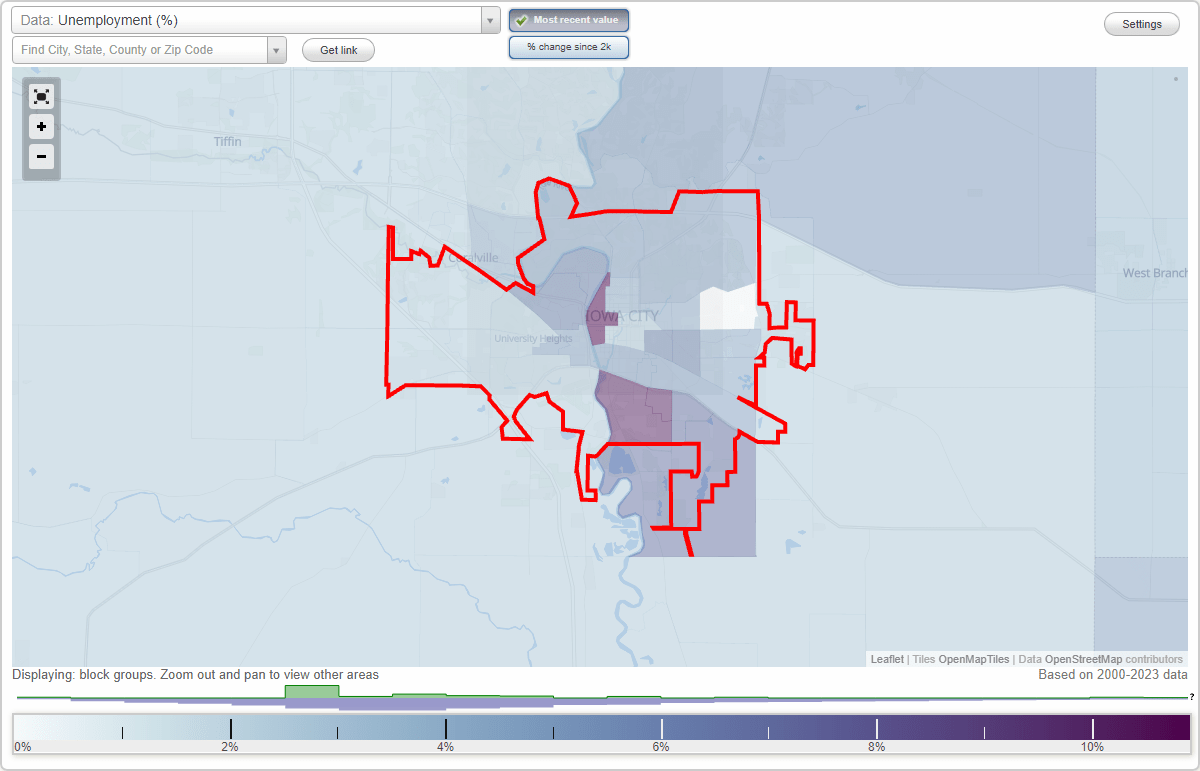Open the legend help question mark
Screen dimensions: 1200x771
[x=1194, y=698]
